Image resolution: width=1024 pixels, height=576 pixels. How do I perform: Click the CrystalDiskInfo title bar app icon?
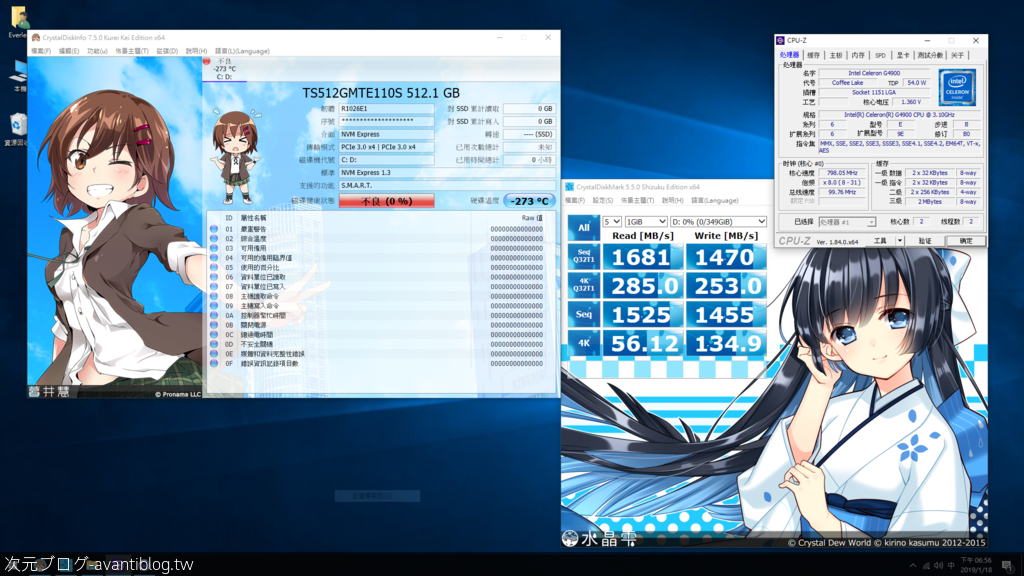point(36,38)
